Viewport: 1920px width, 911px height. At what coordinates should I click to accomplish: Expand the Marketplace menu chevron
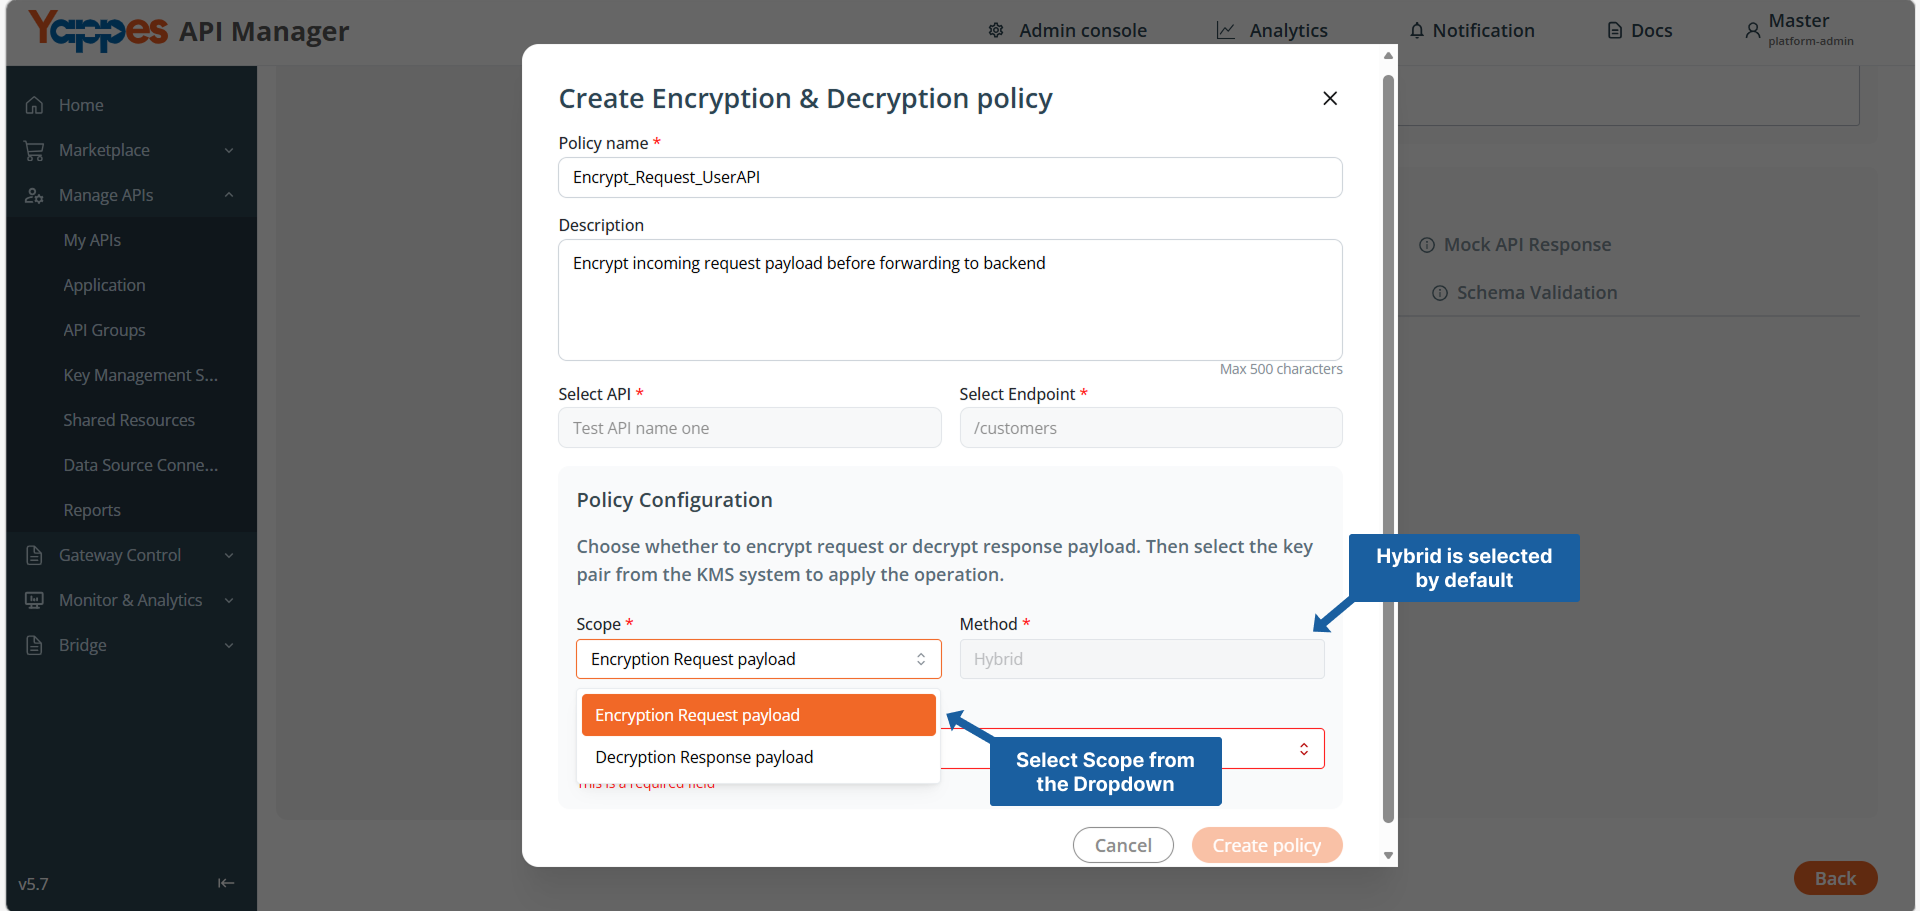click(x=229, y=150)
